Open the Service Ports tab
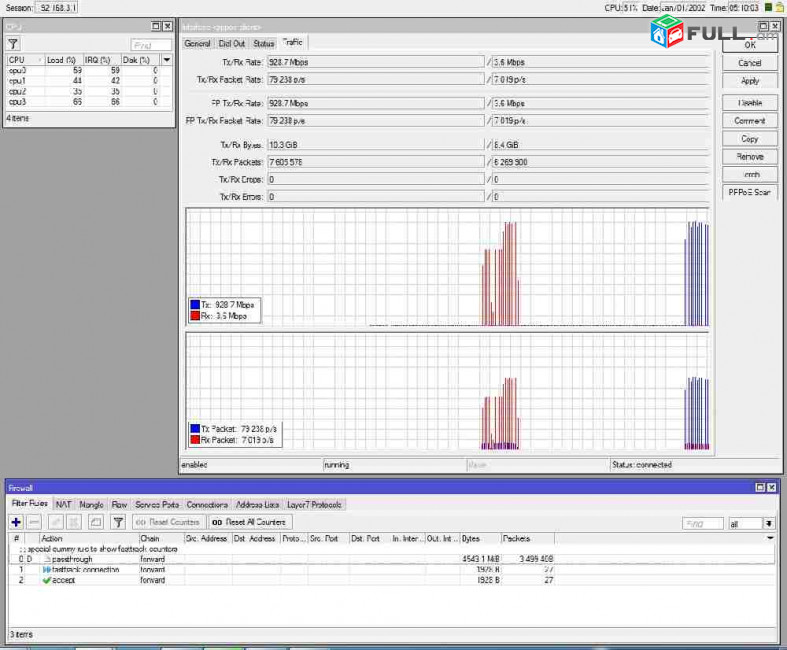The height and width of the screenshot is (650, 787). [157, 504]
